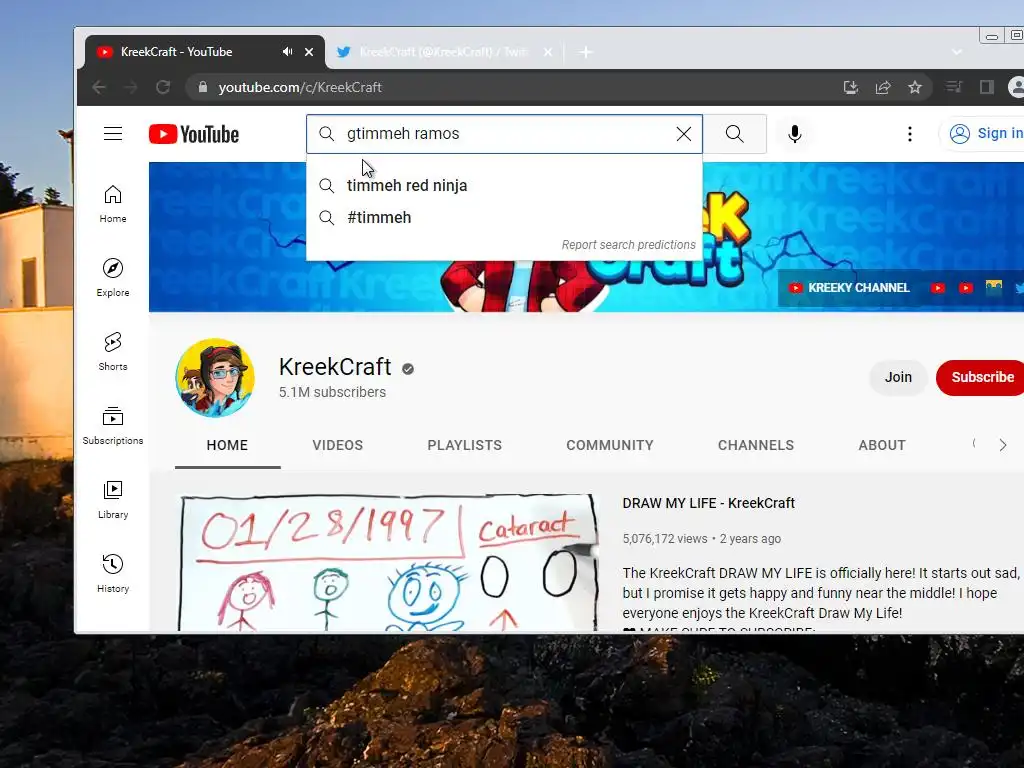Click the back arrow in browser
This screenshot has width=1024, height=768.
pos(99,87)
